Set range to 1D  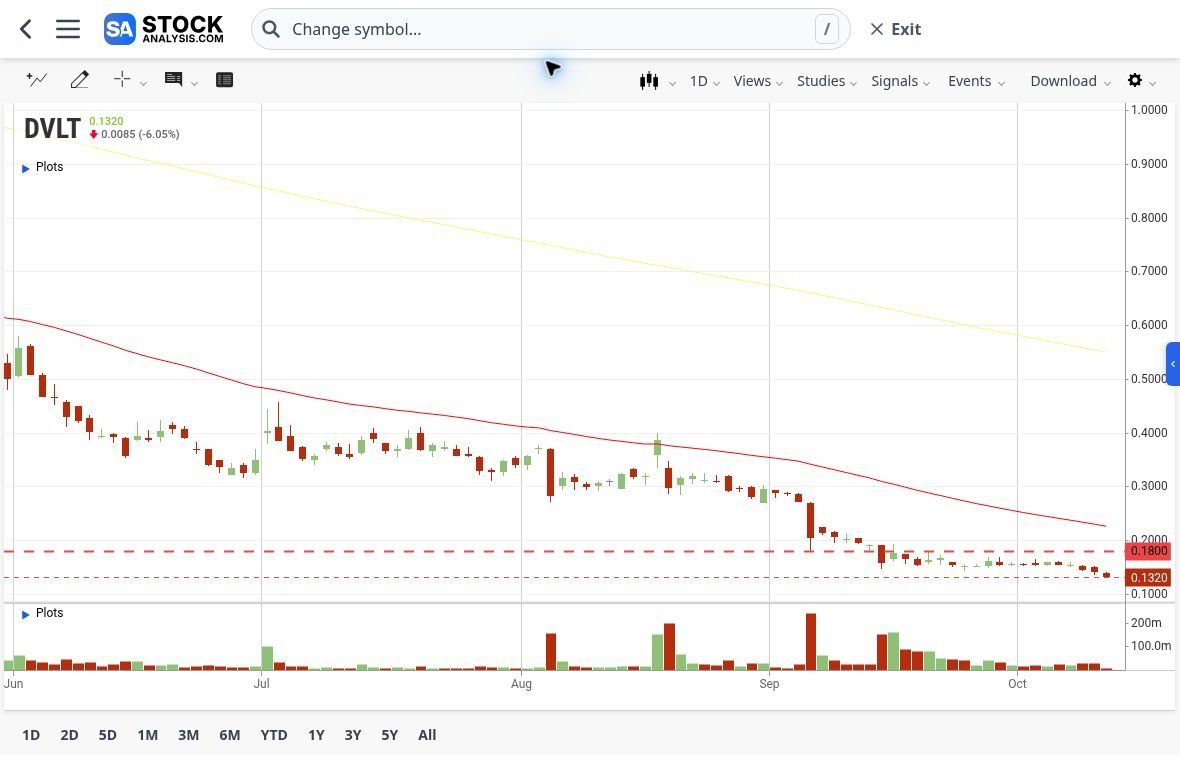pyautogui.click(x=31, y=735)
